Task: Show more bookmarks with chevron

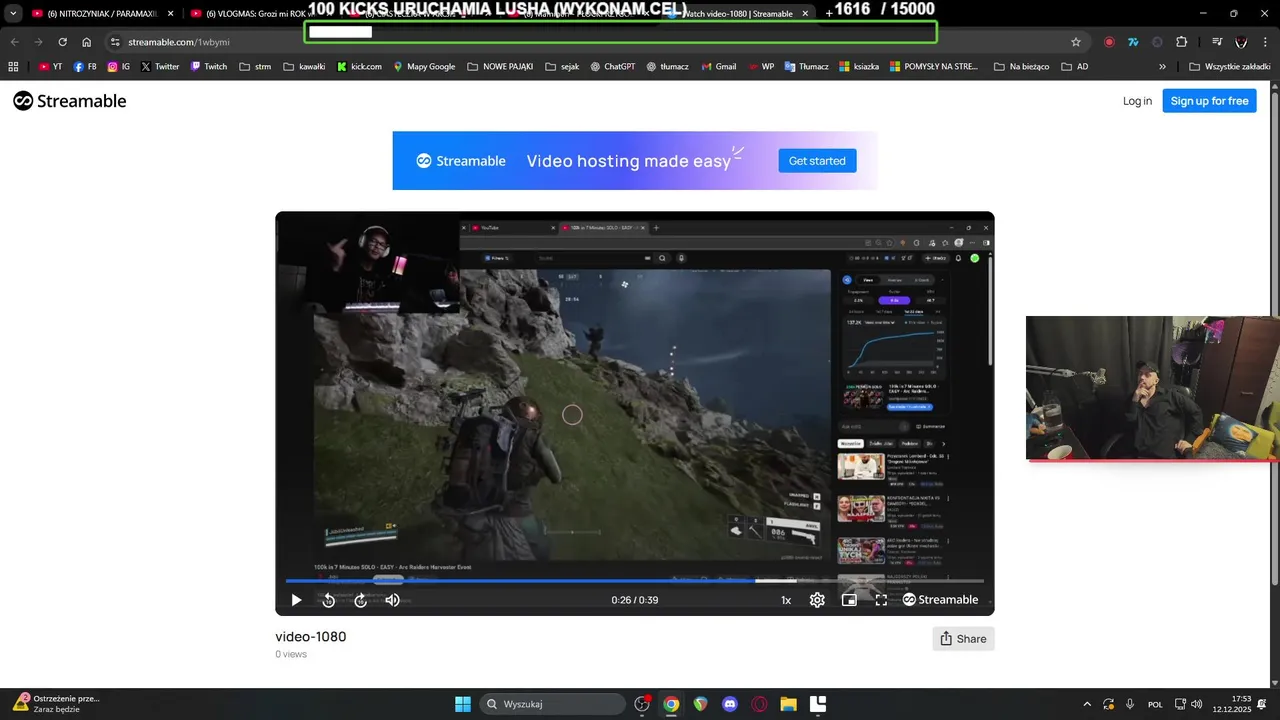Action: tap(1162, 67)
